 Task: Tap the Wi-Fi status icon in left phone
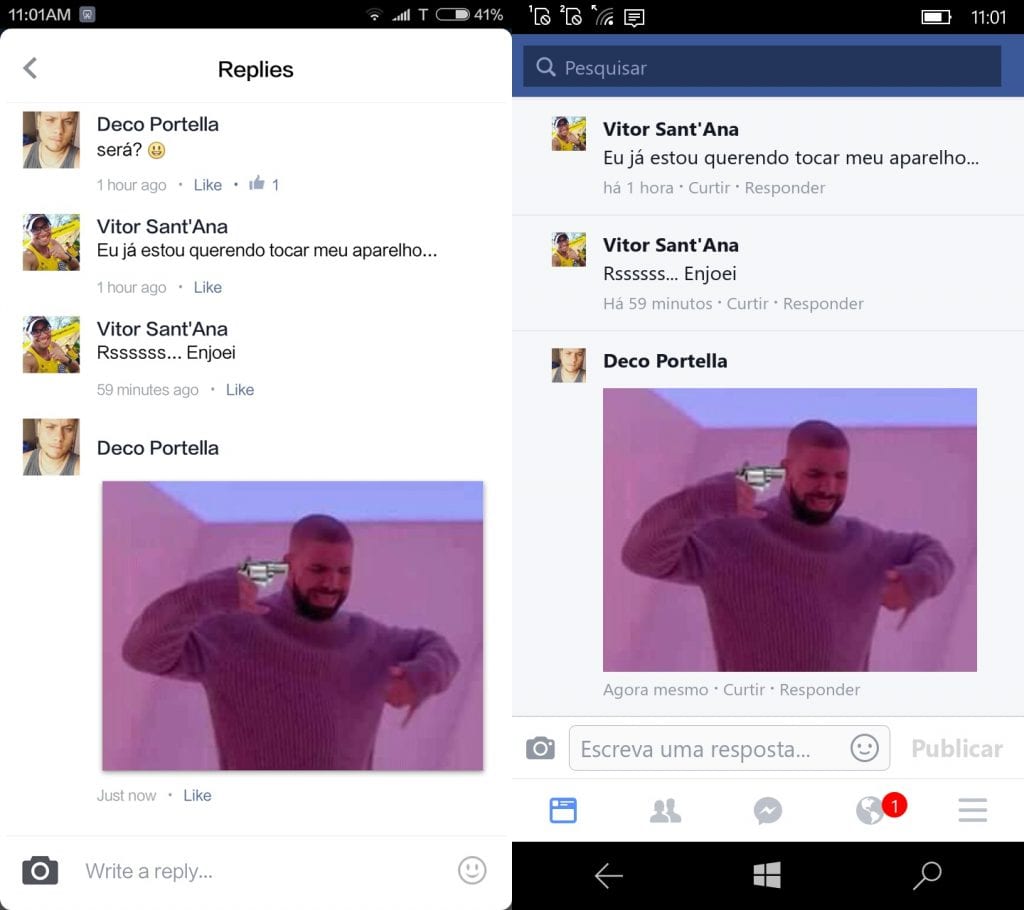(x=374, y=14)
